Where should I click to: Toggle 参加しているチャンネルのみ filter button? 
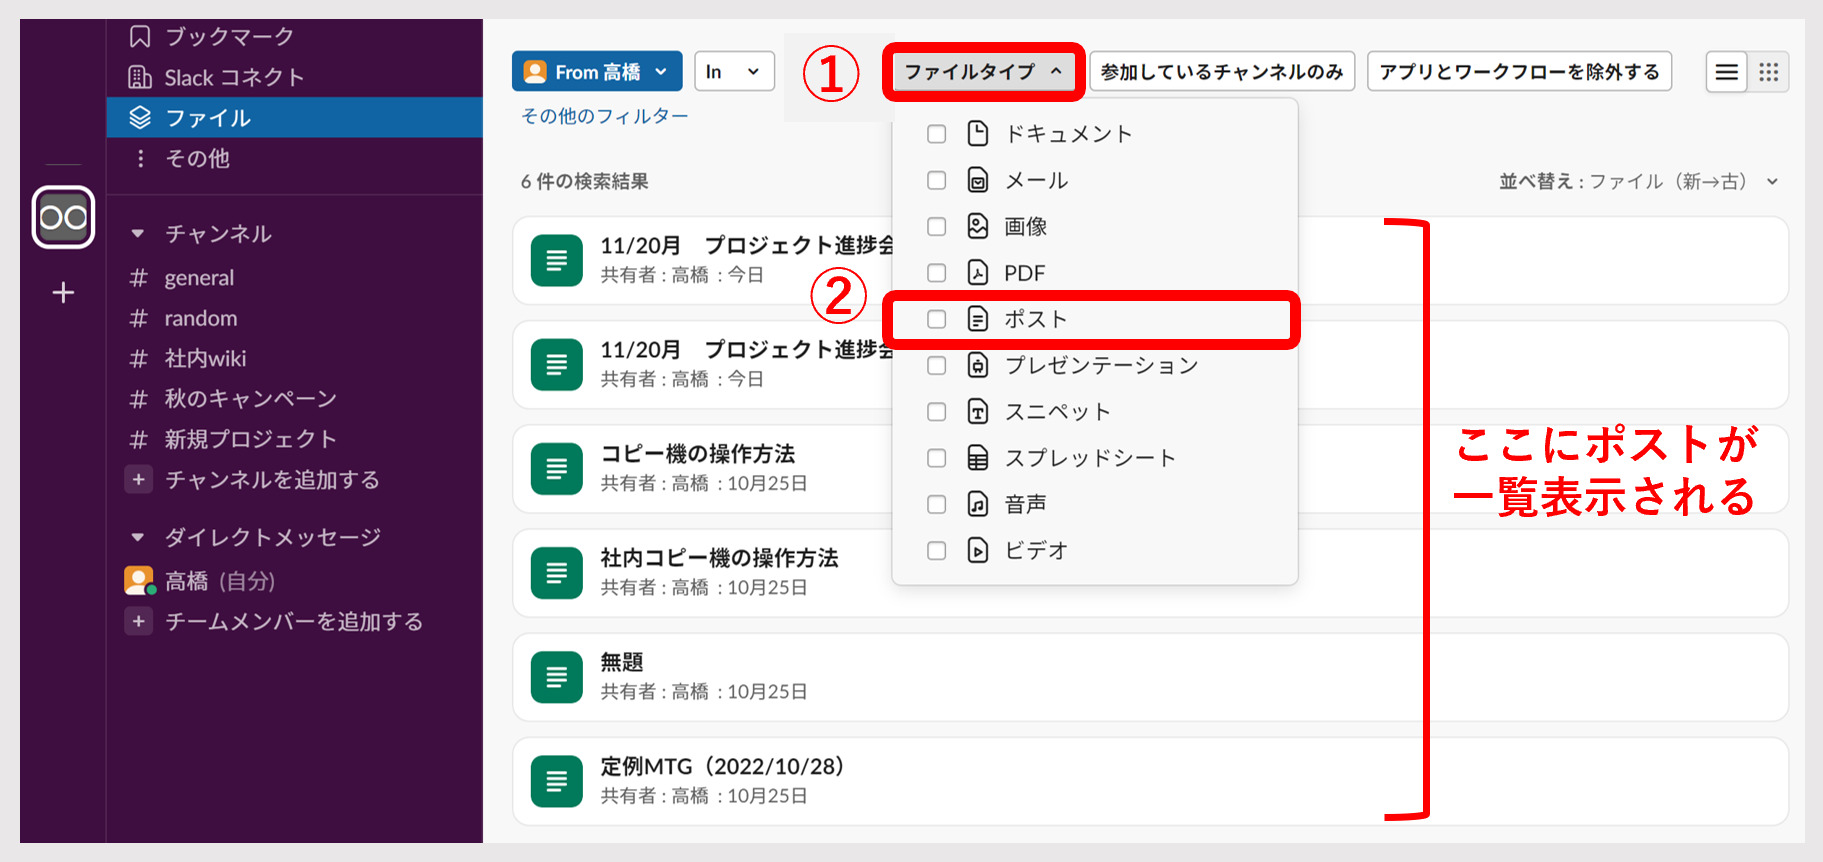1222,72
